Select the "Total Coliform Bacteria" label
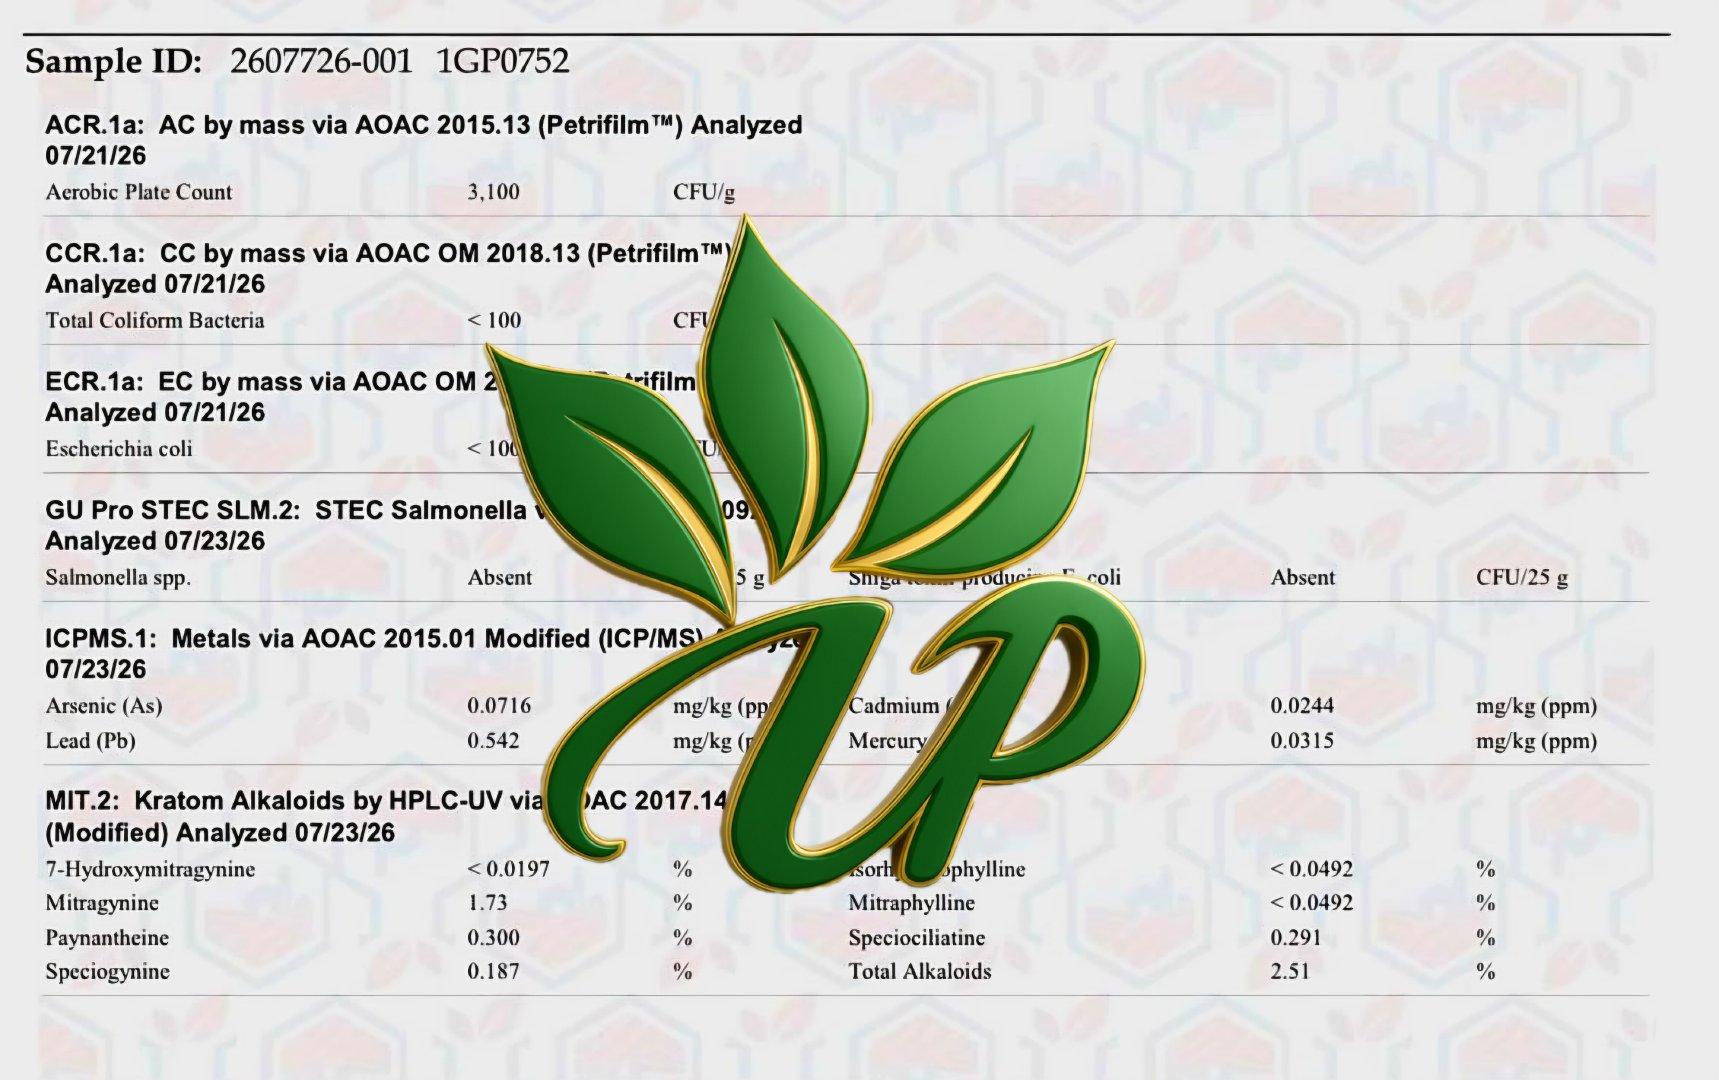 155,320
